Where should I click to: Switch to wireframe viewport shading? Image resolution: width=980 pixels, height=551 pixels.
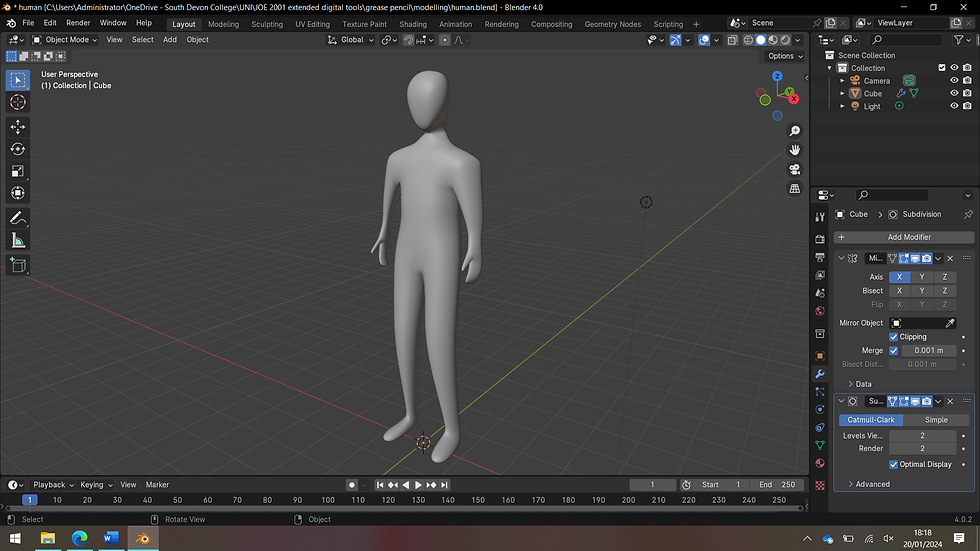pyautogui.click(x=748, y=40)
